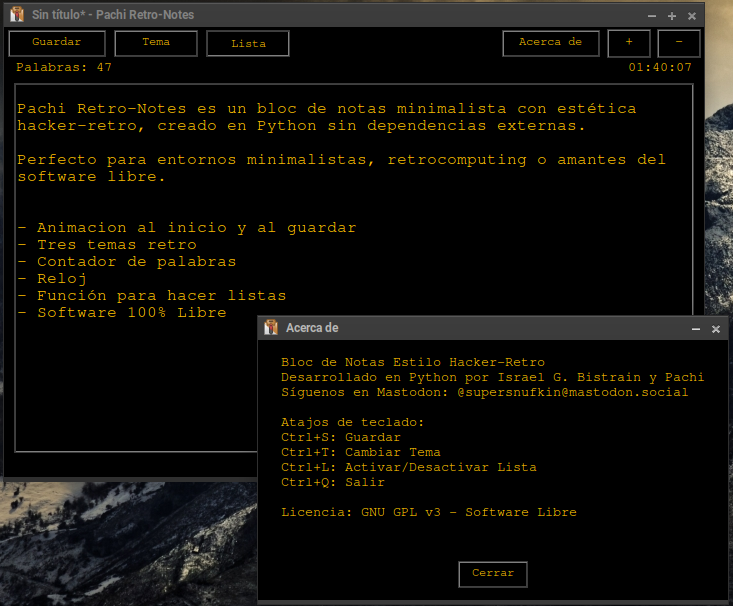
Task: Open the Acerca de button in toolbar
Action: coord(551,43)
